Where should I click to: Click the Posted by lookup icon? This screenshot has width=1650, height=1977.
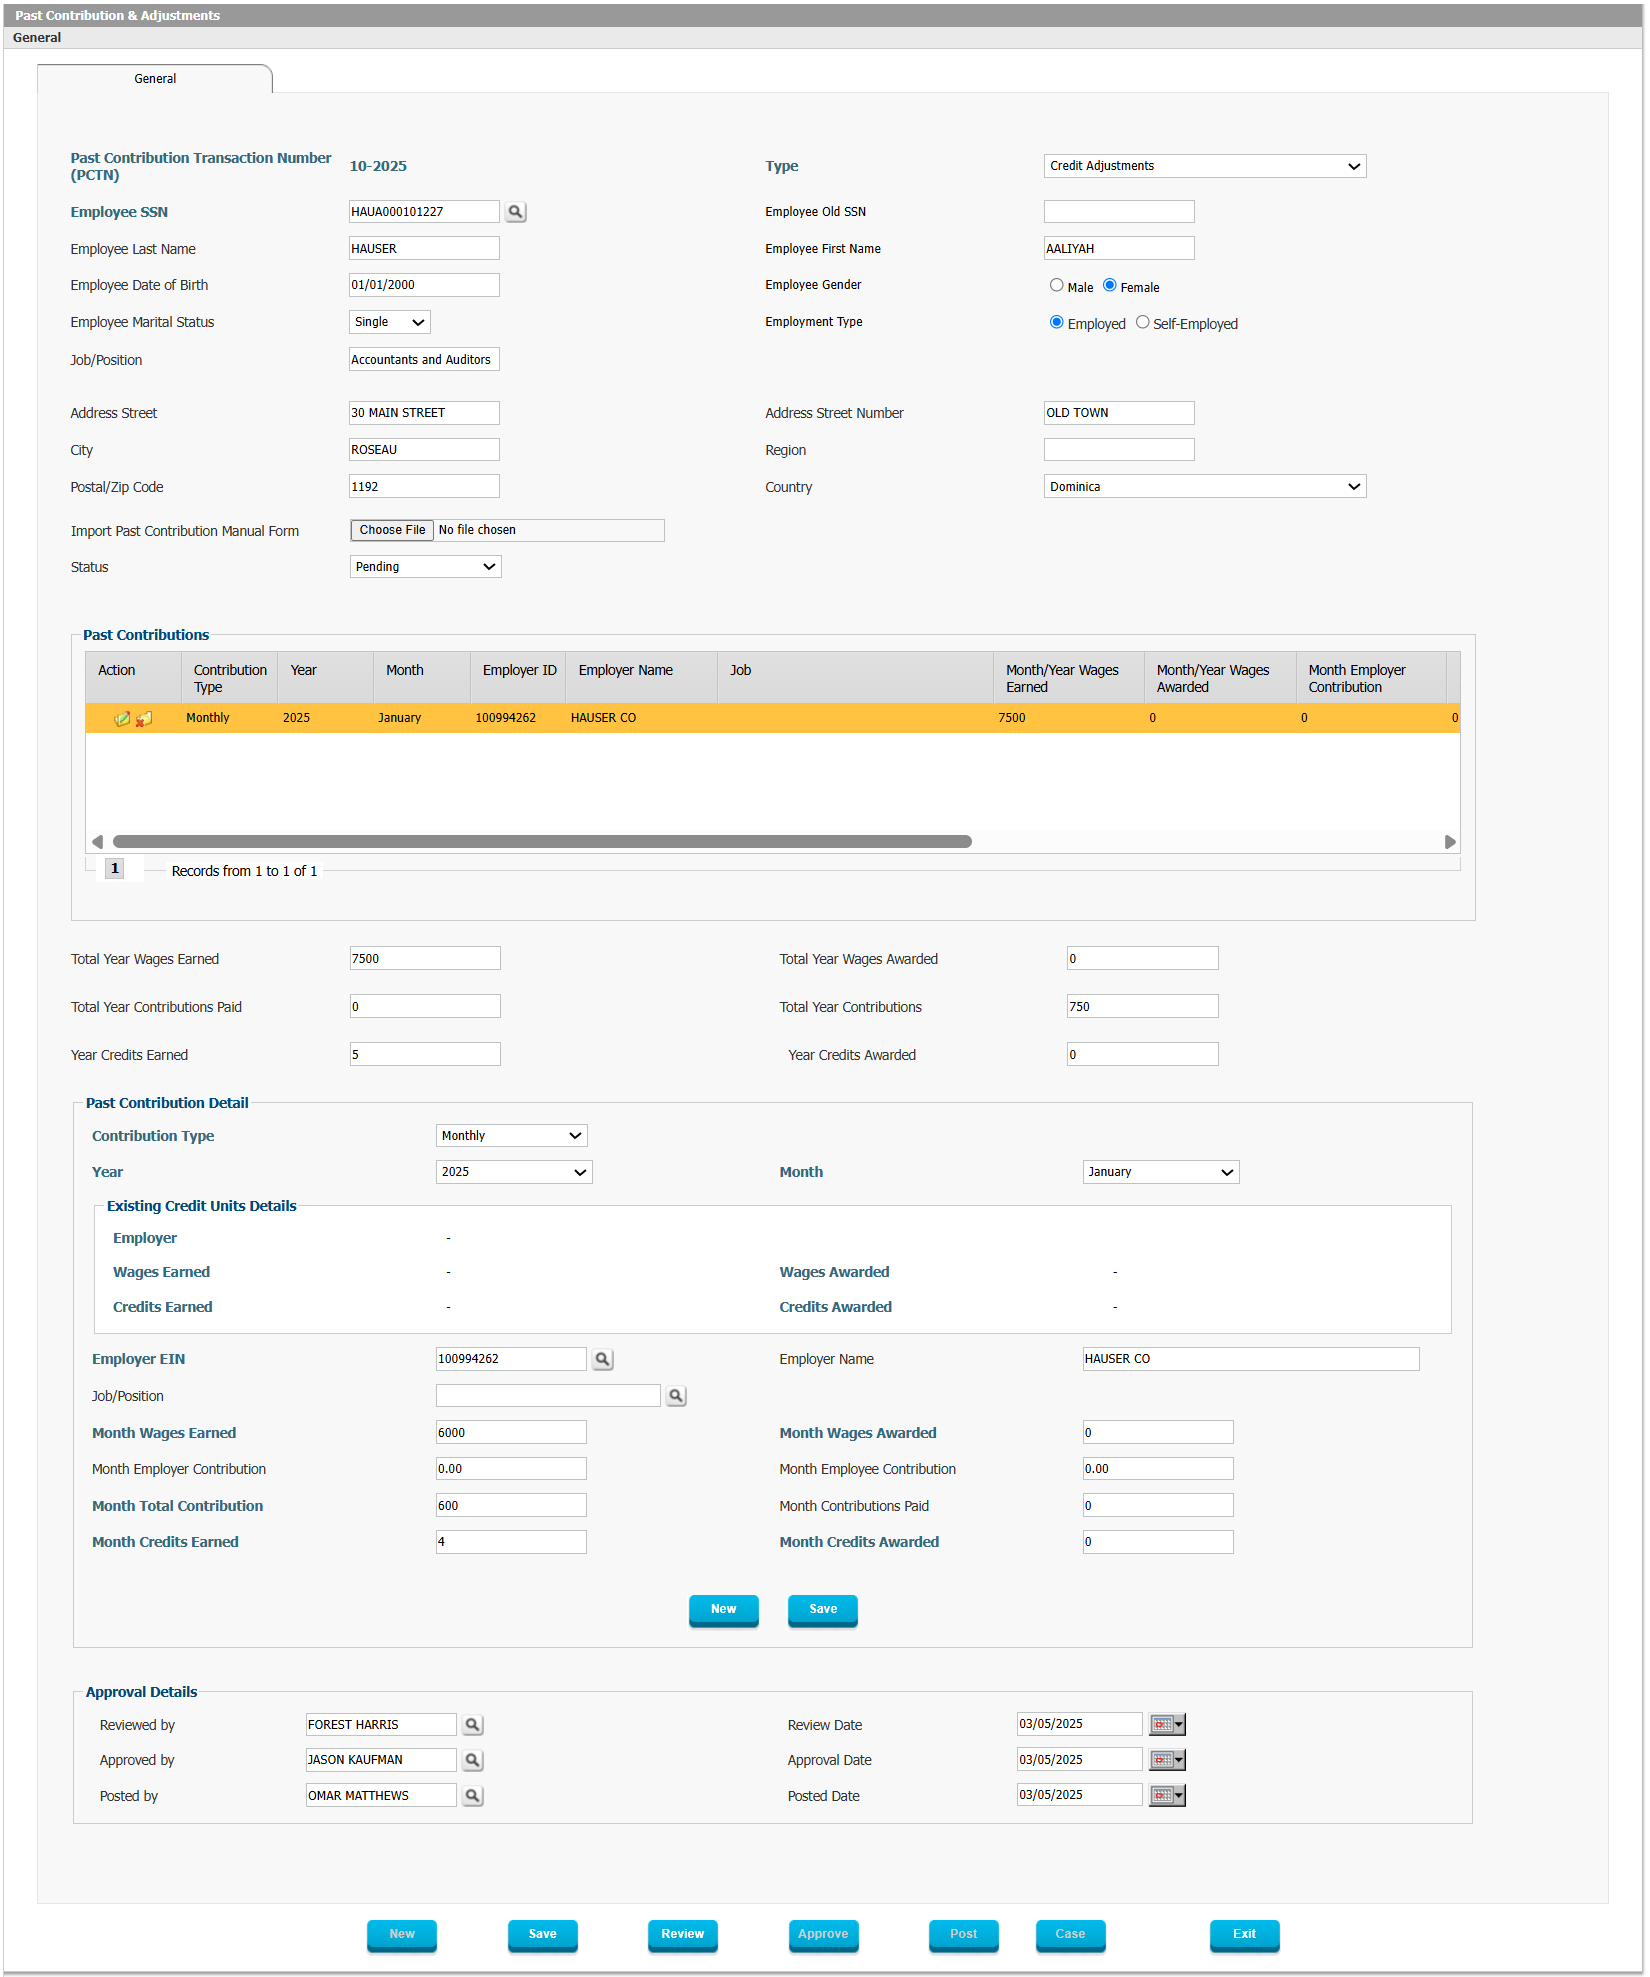(x=473, y=1796)
